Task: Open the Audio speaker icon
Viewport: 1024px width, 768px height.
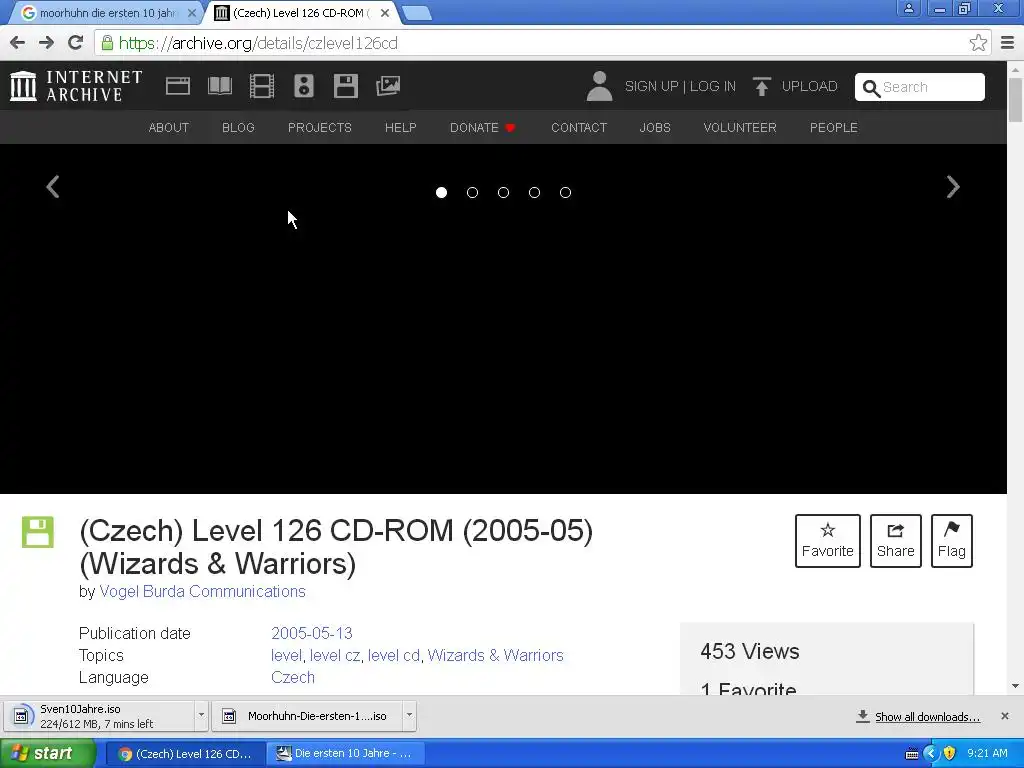Action: (x=304, y=86)
